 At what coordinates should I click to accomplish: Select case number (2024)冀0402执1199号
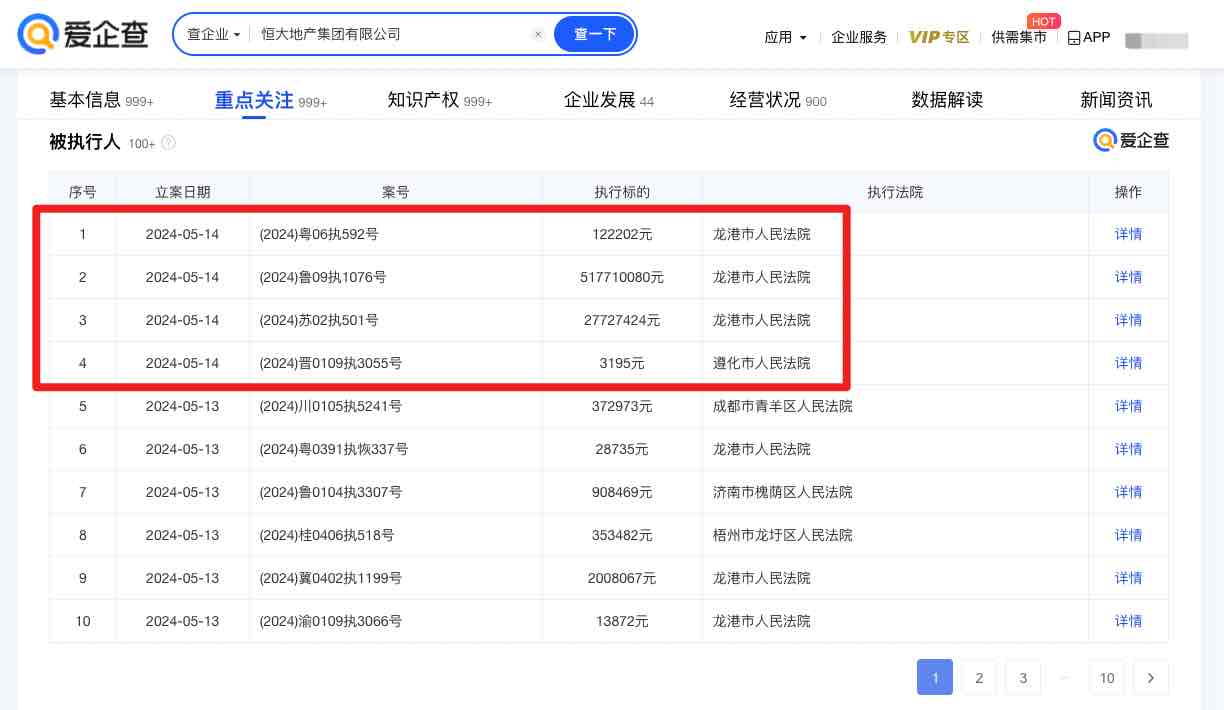point(331,578)
